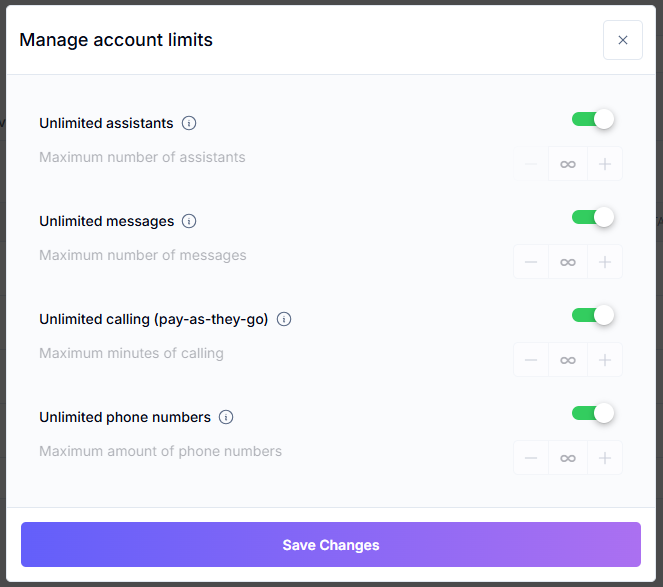
Task: Increment maximum minutes of calling
Action: [x=604, y=360]
